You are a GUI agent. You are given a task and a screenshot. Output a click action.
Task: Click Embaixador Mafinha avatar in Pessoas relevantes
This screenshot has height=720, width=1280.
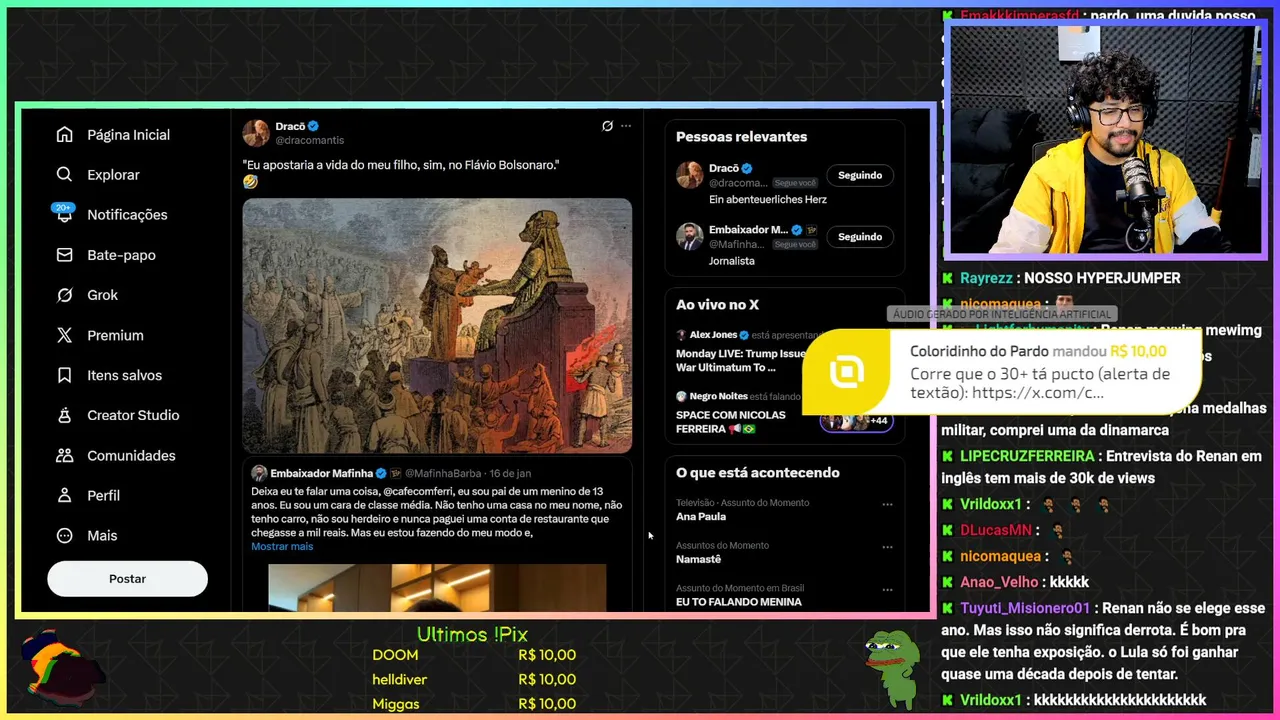pos(690,237)
